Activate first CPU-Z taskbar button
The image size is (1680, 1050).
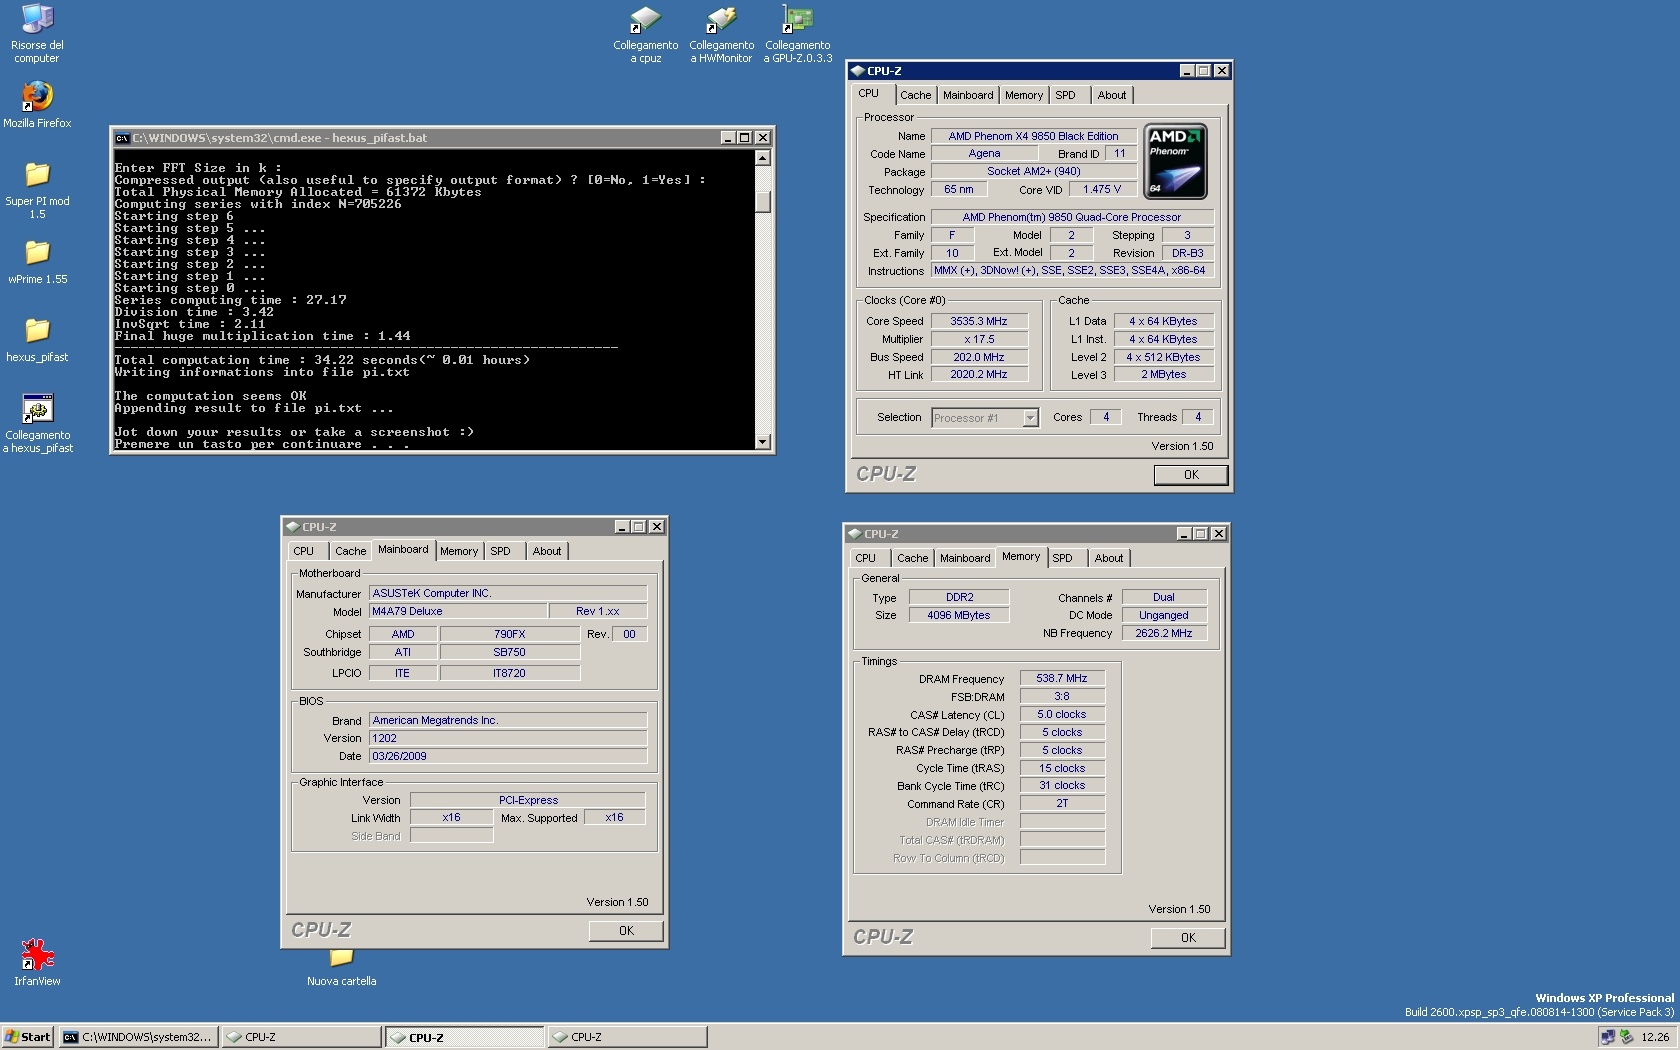coord(300,1037)
